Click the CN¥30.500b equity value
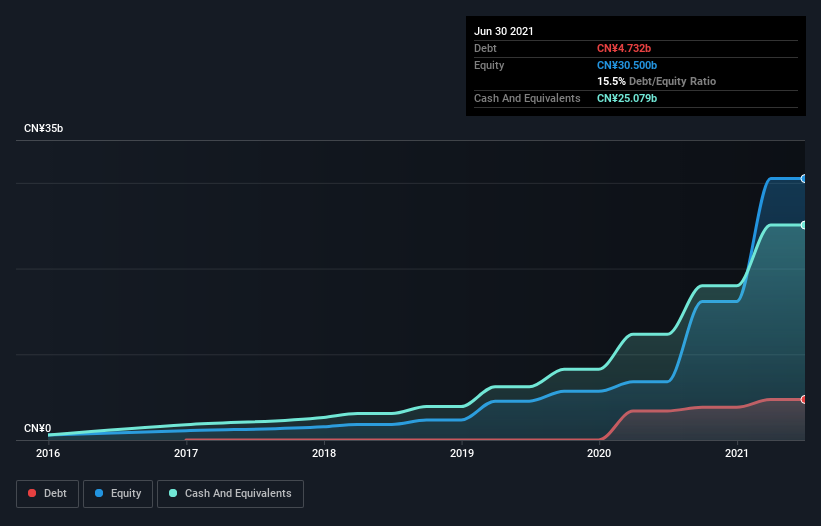The image size is (821, 526). click(627, 65)
